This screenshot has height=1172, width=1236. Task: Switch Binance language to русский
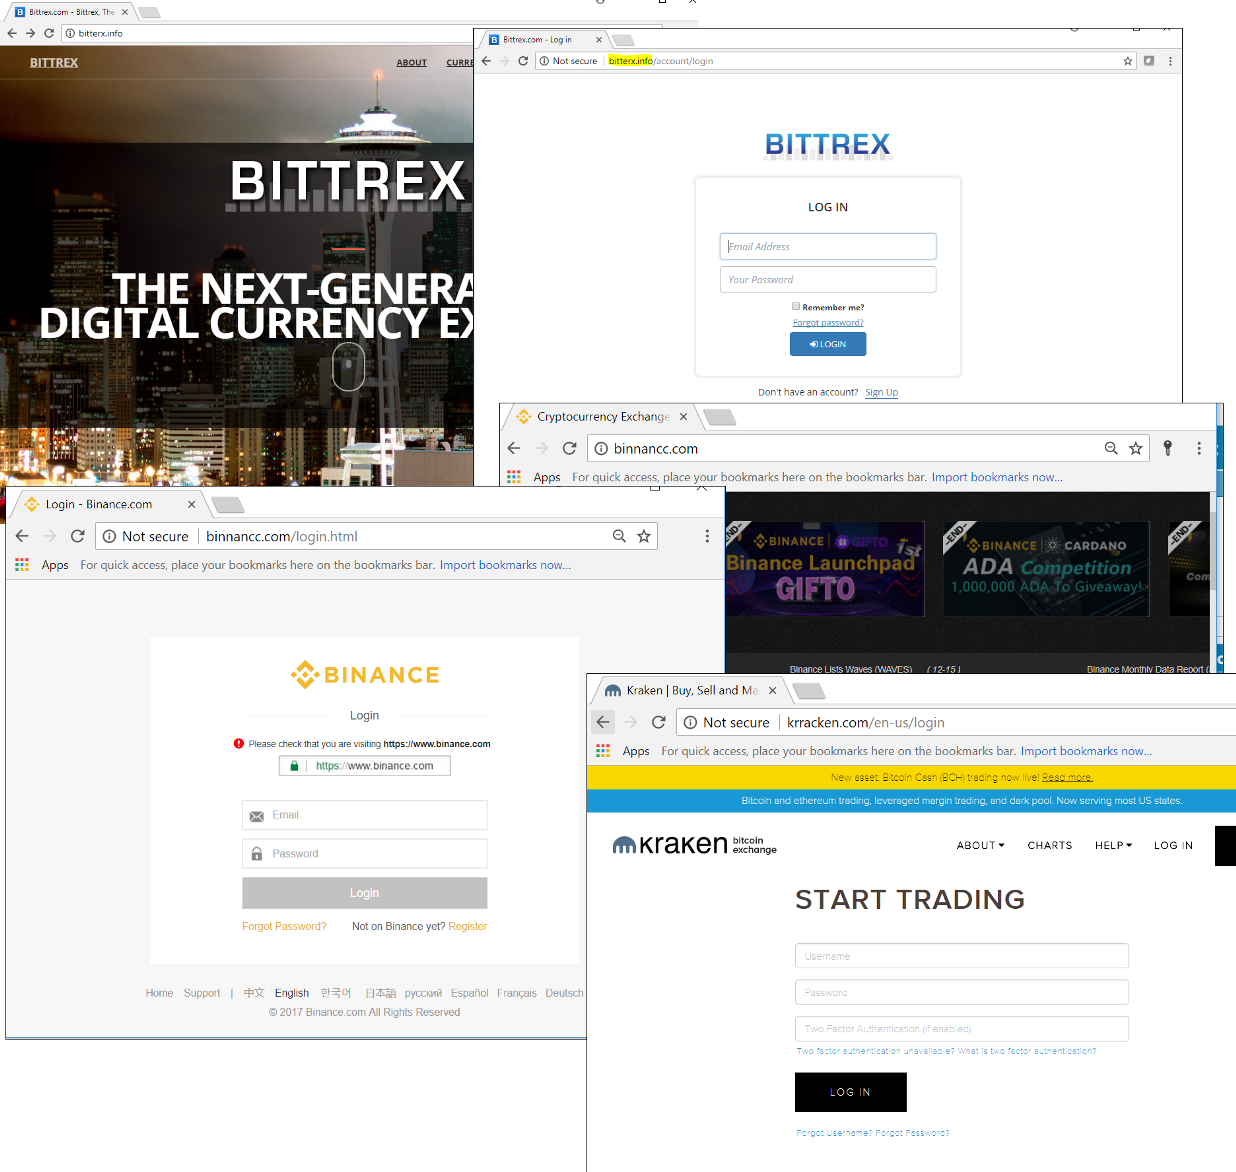pyautogui.click(x=423, y=993)
